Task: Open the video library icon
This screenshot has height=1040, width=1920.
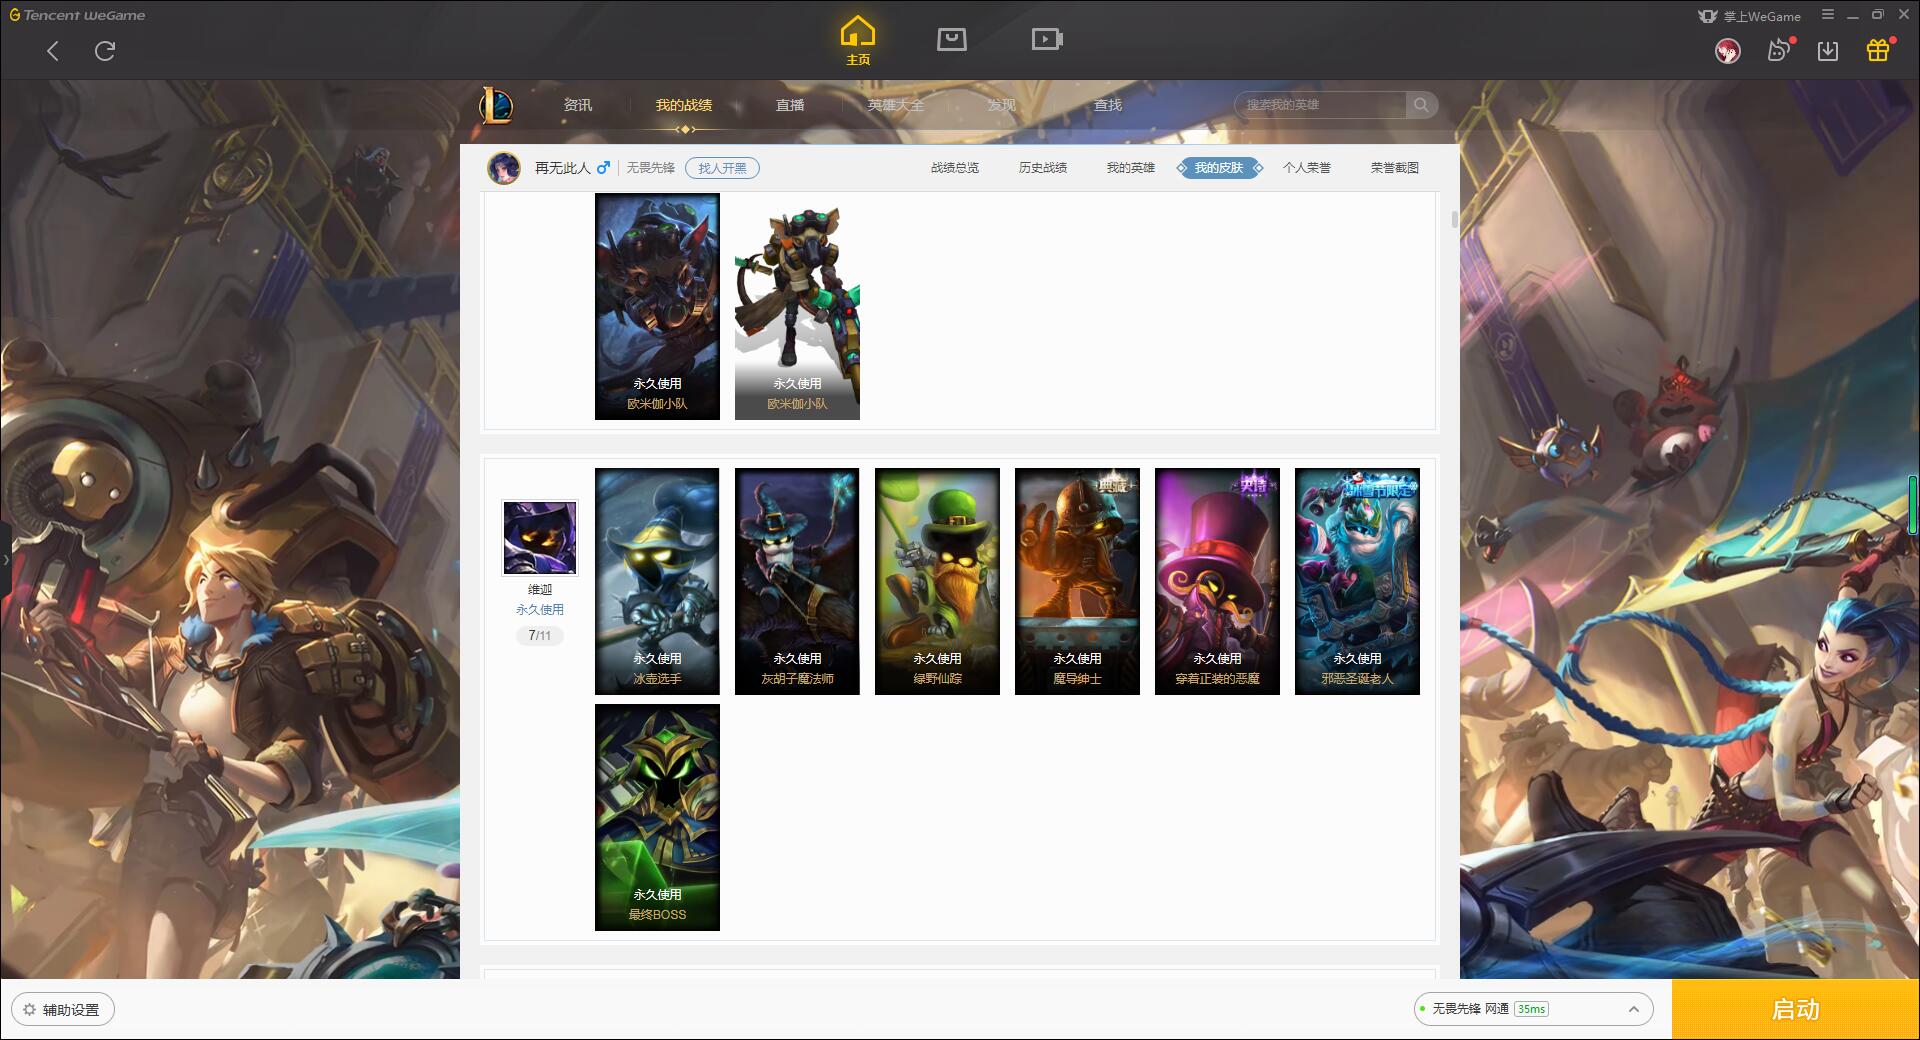Action: [x=1047, y=39]
